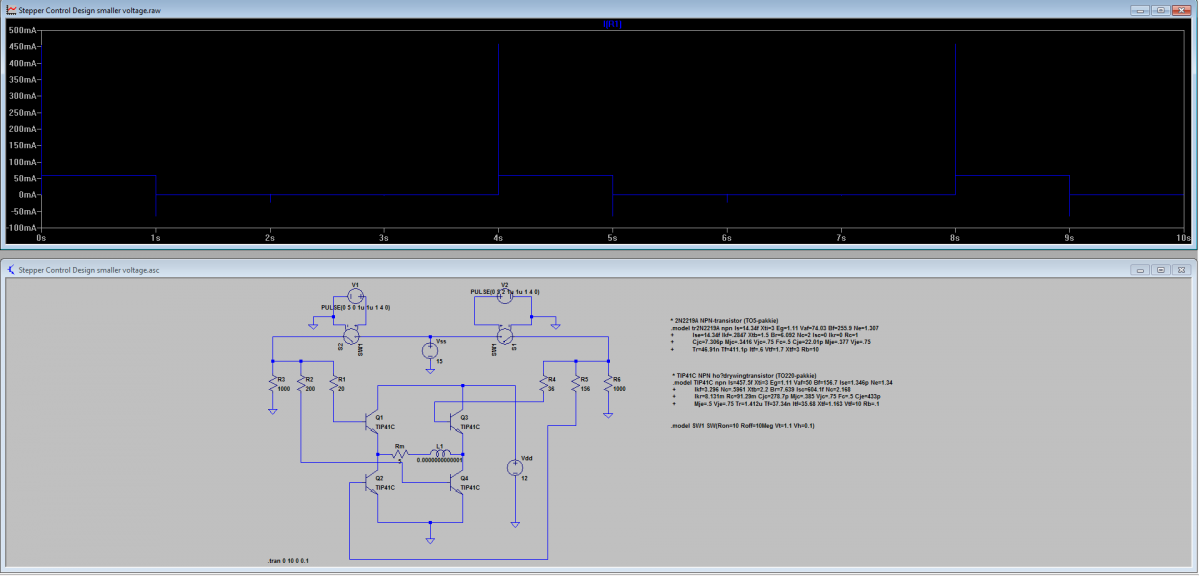Click the 500mA vertical axis label
This screenshot has height=576, width=1200.
(21, 30)
